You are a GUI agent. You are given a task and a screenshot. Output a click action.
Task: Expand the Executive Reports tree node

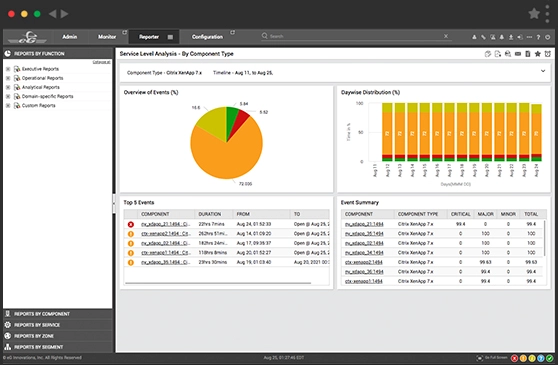coord(8,69)
